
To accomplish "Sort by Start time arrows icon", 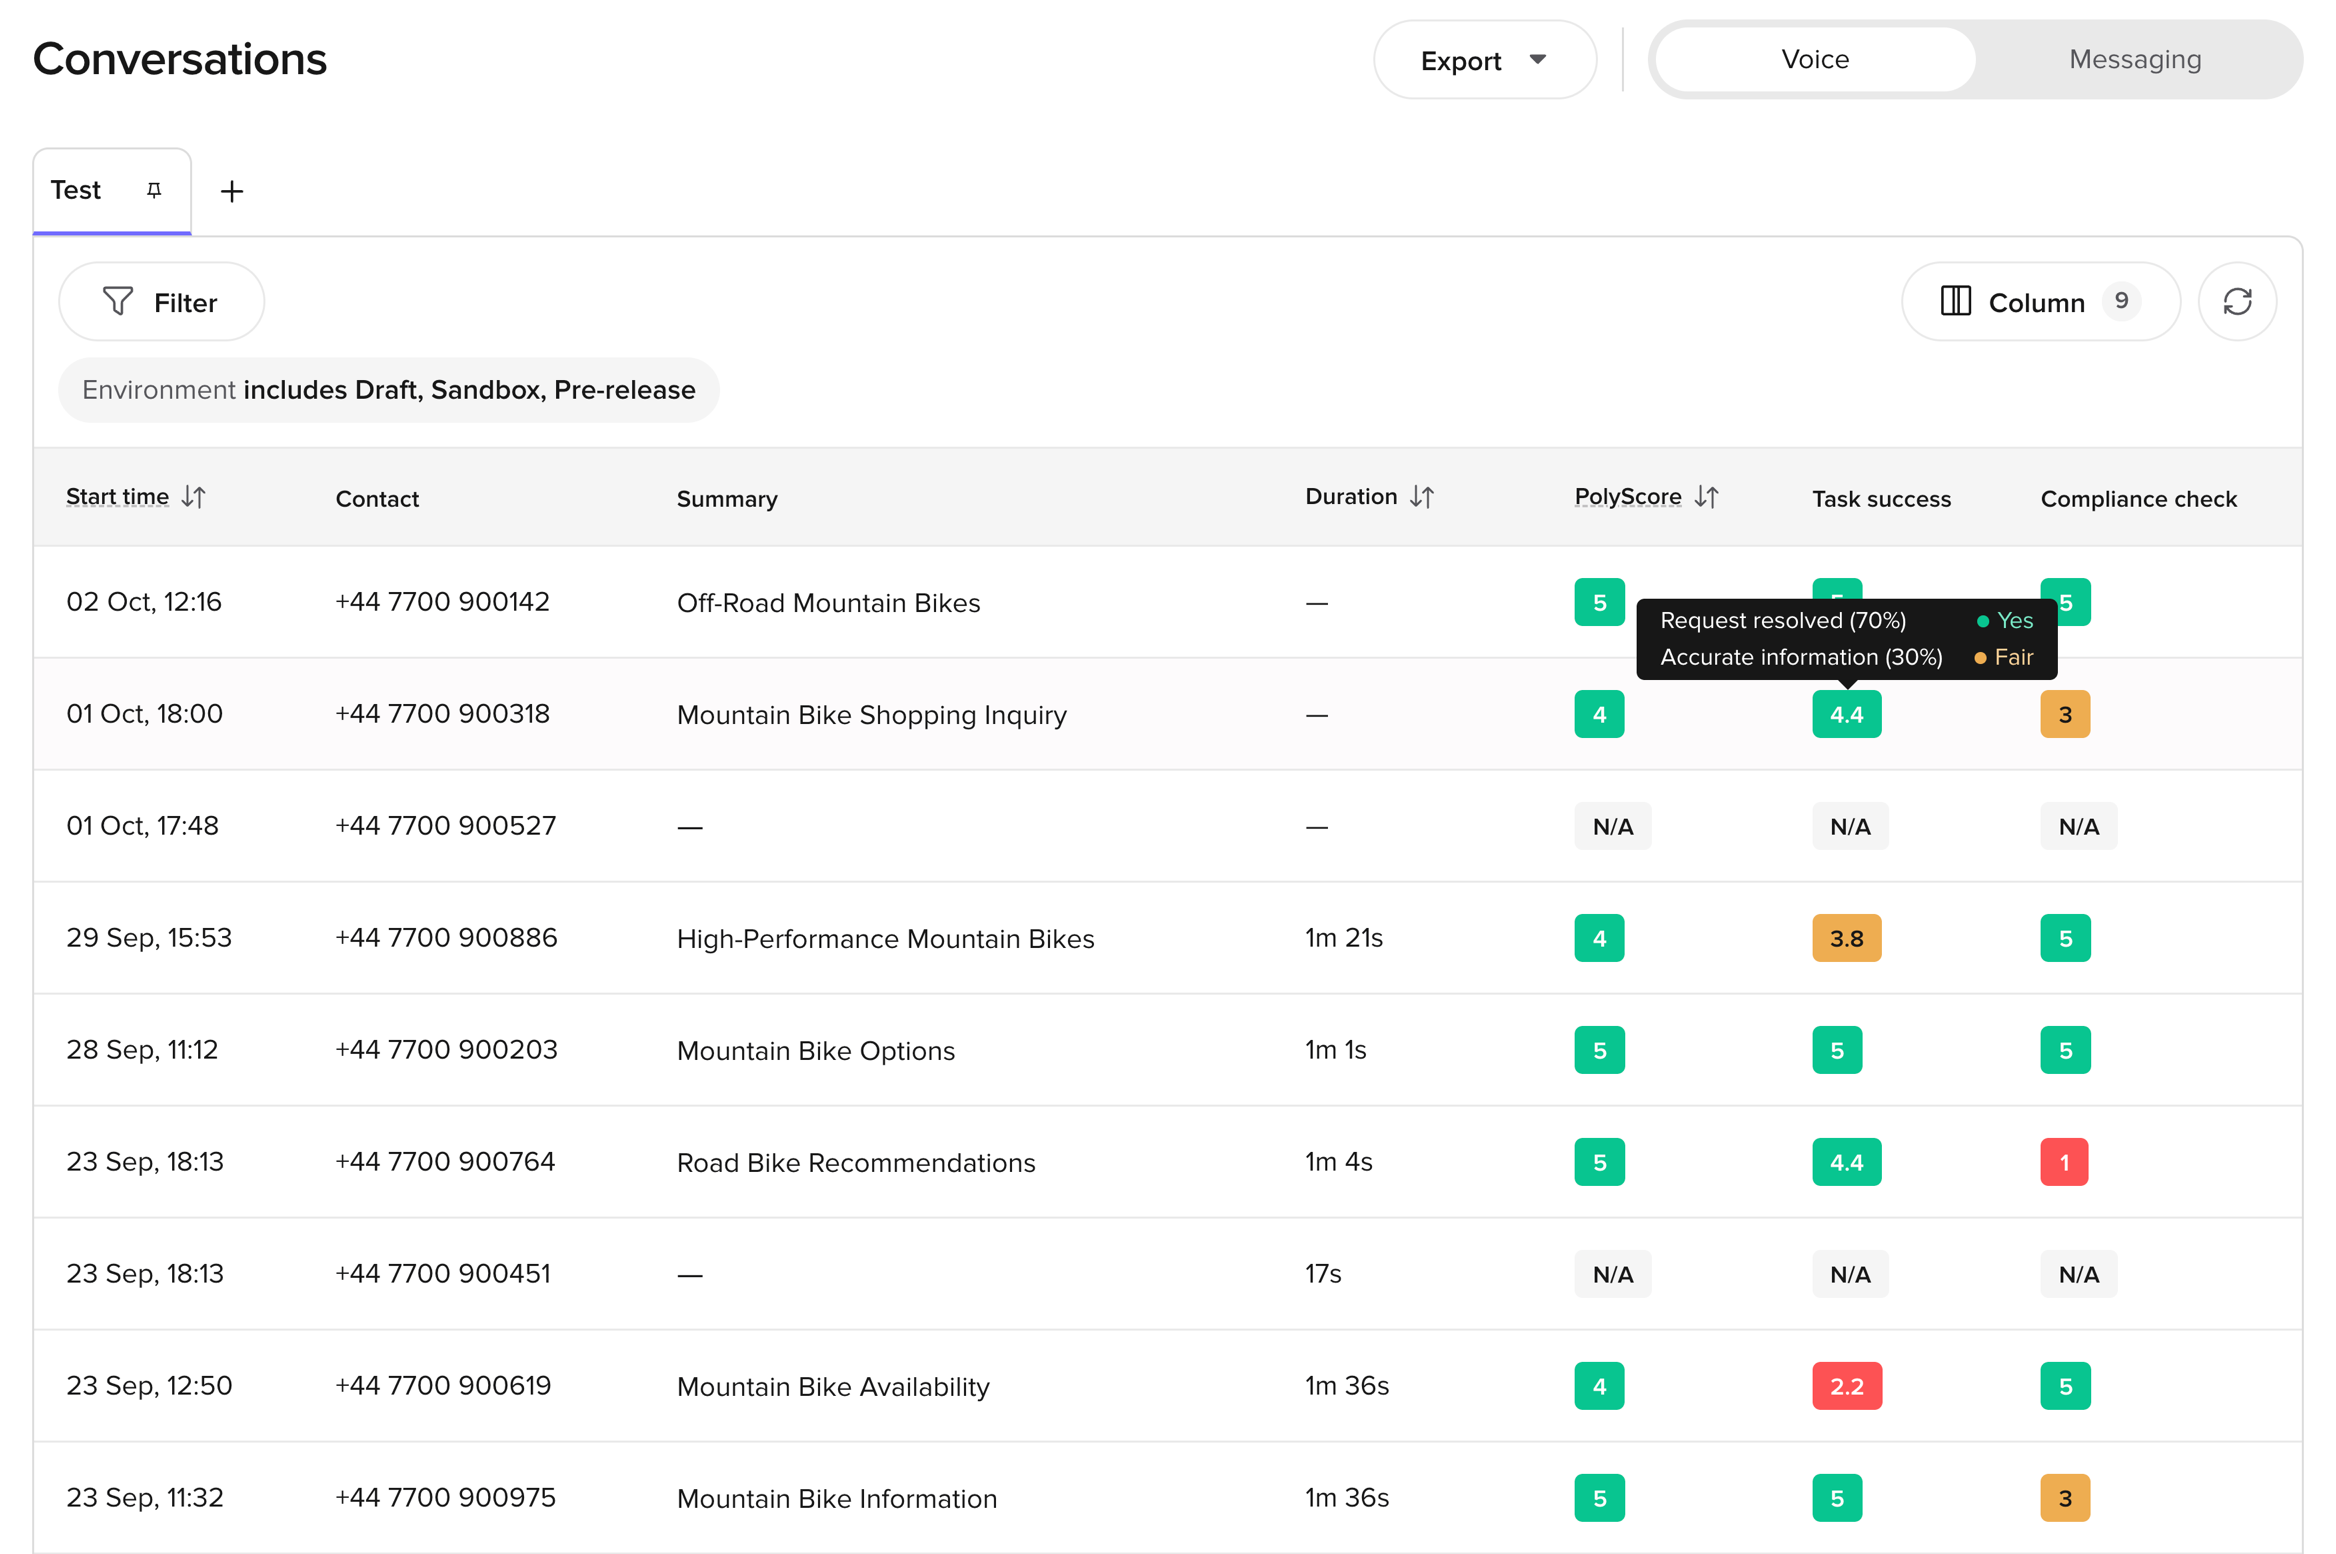I will [194, 497].
